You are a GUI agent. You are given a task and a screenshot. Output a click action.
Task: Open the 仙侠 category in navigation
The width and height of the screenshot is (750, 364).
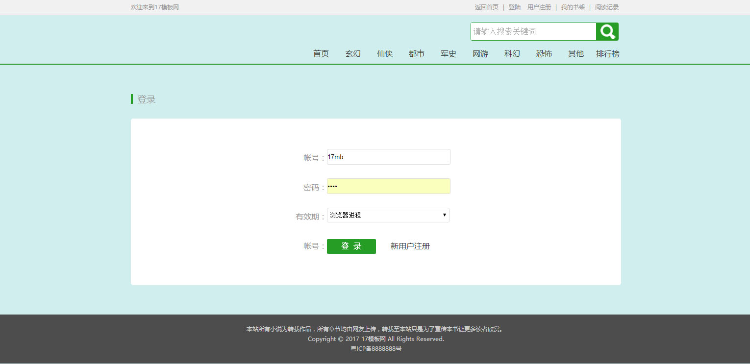coord(385,54)
